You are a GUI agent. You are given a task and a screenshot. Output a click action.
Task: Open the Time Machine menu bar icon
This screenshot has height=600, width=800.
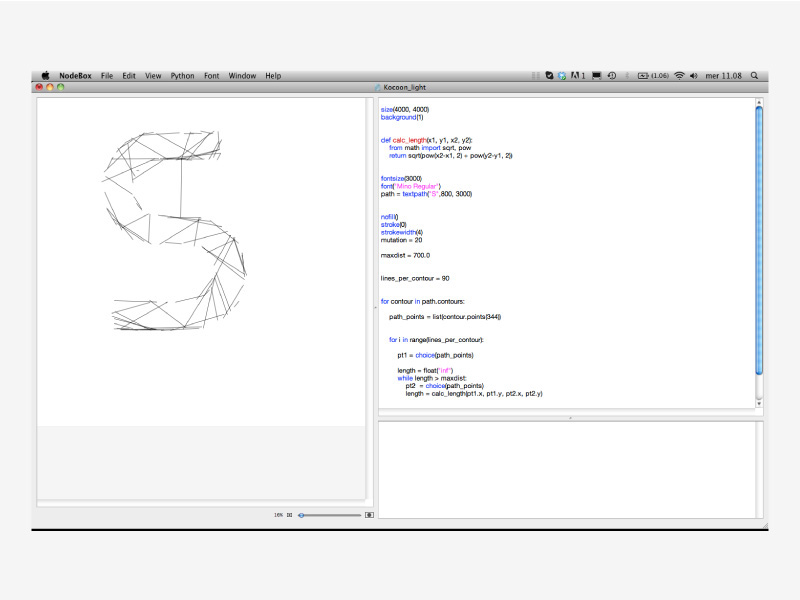coord(612,76)
